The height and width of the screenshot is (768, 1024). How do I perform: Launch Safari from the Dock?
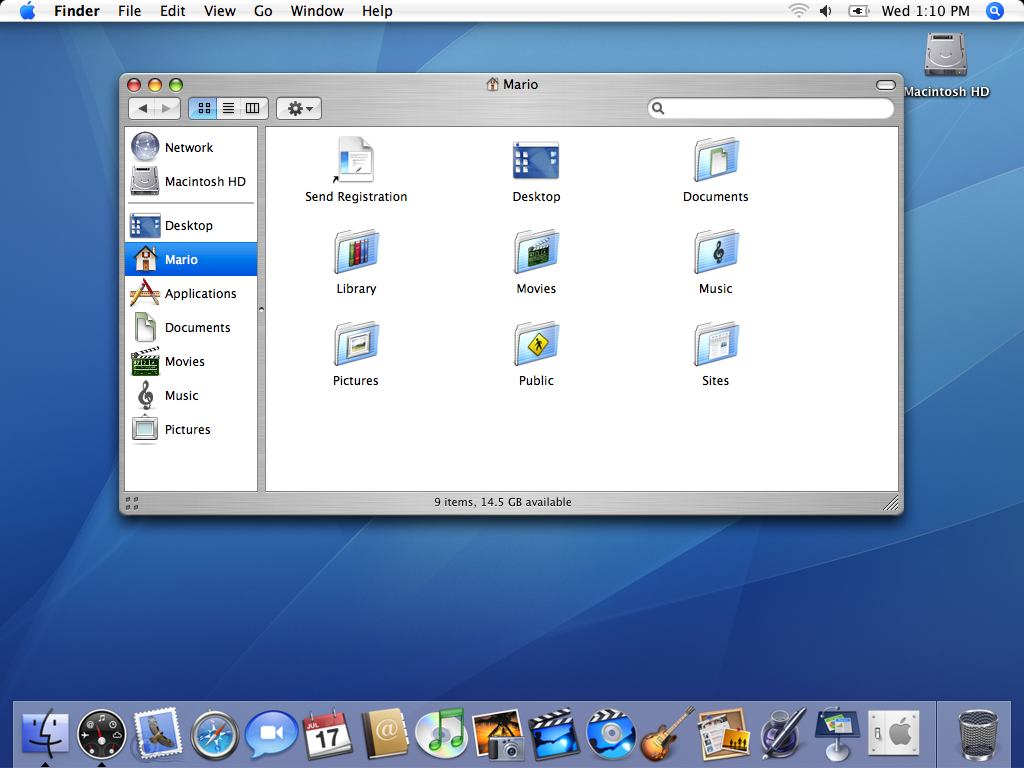(214, 735)
